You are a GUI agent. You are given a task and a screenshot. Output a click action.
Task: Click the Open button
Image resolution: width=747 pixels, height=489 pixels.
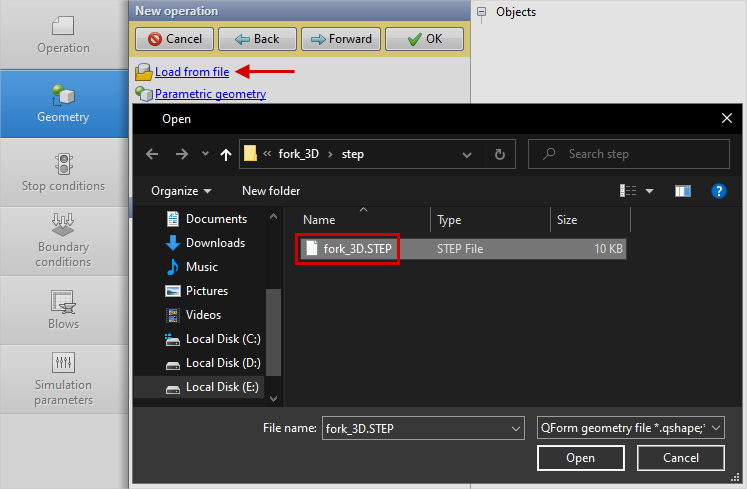580,458
